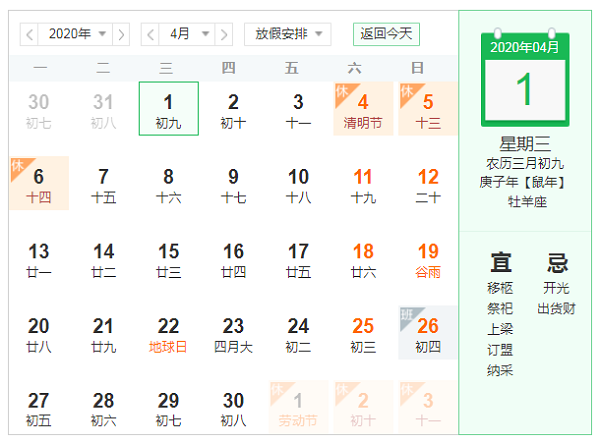
Task: Select April 22 地球日 date
Action: [168, 333]
